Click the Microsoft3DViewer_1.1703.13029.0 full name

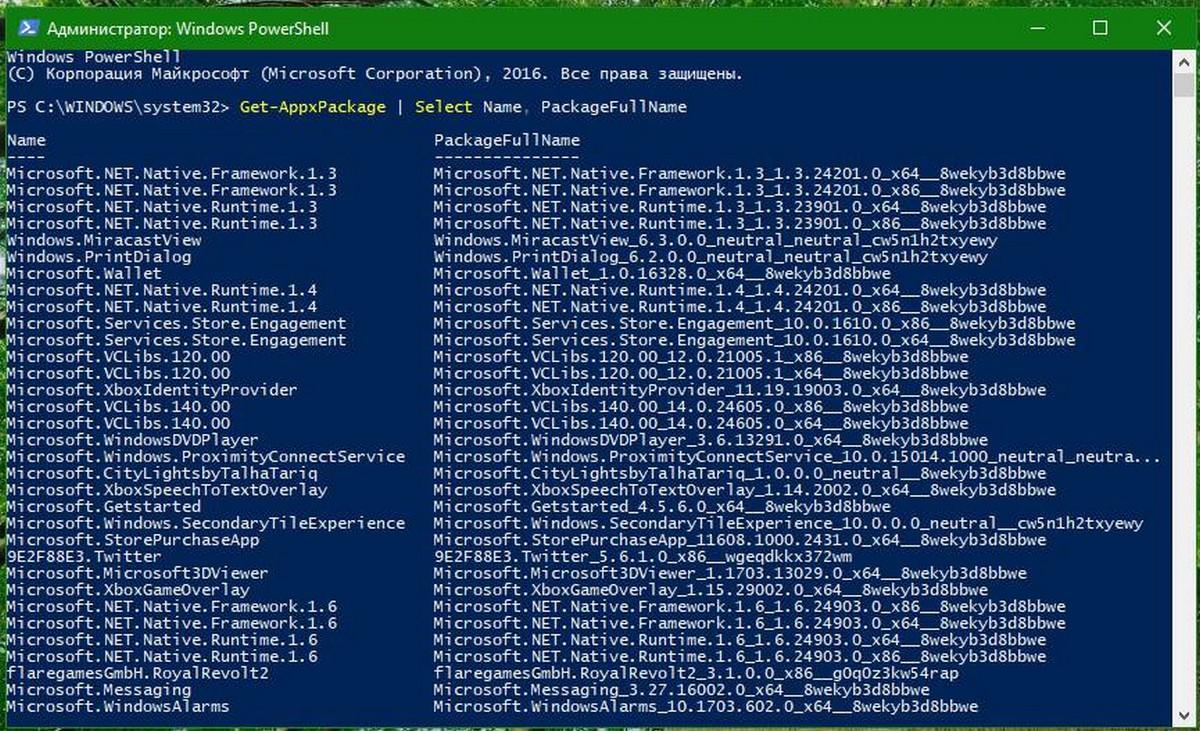730,573
